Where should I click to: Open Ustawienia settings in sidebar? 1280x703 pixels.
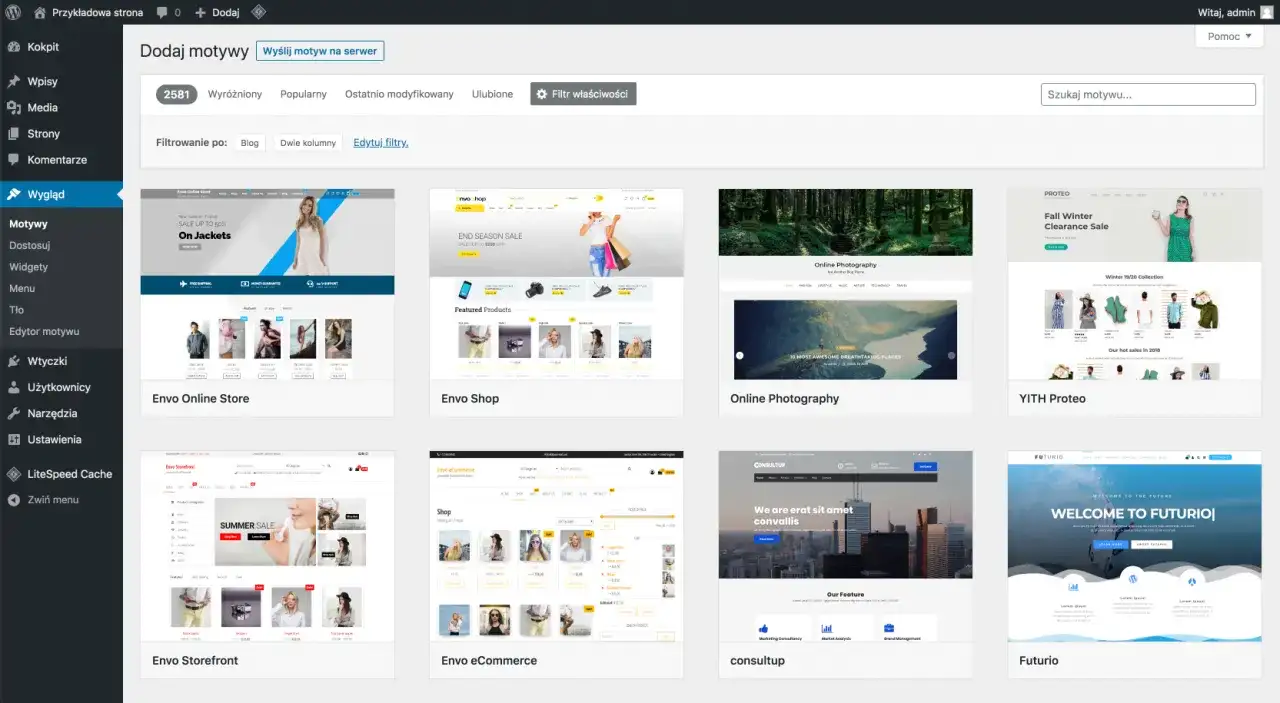[54, 439]
